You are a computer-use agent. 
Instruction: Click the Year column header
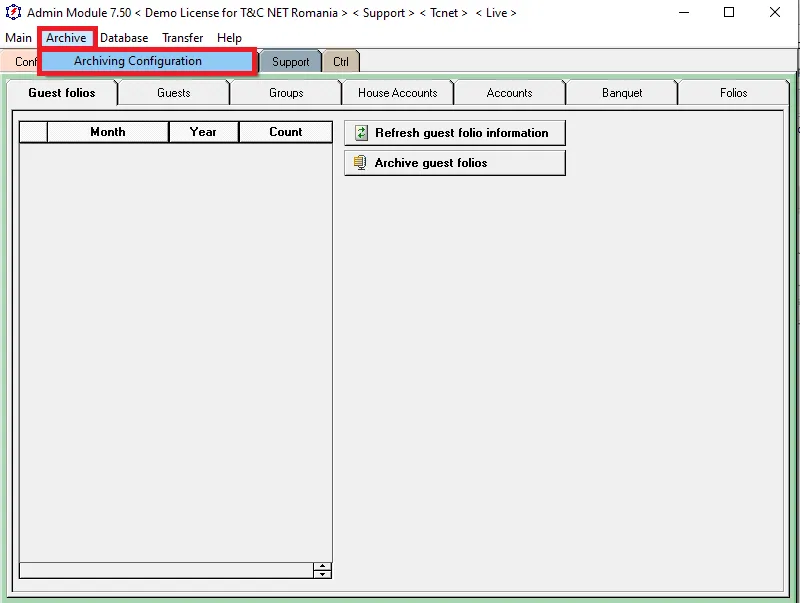point(203,132)
